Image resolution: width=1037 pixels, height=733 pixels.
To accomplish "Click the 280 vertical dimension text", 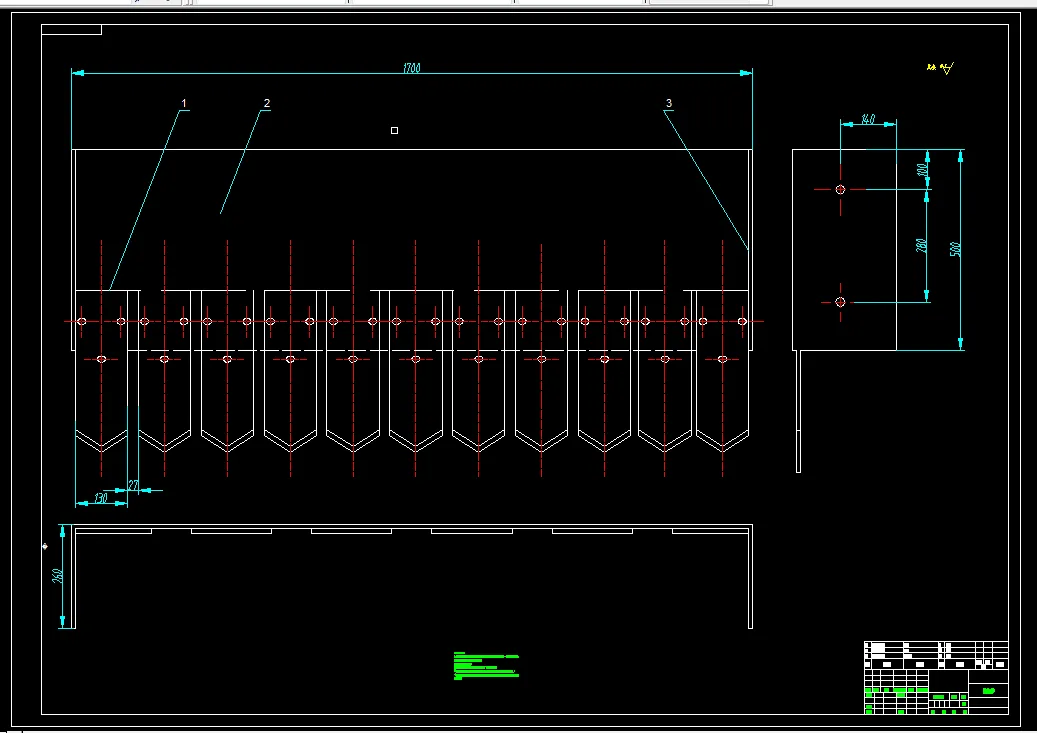I will tap(921, 245).
